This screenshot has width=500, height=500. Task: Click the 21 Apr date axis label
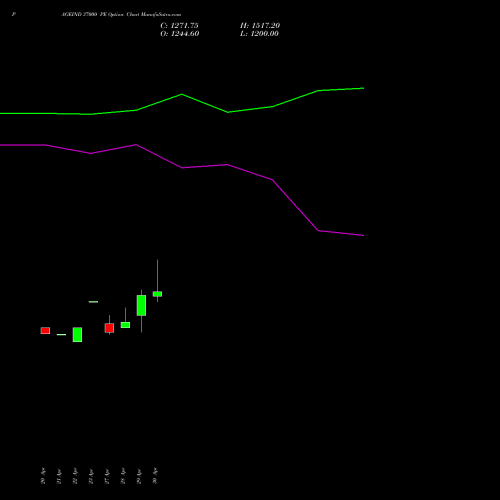point(59,476)
